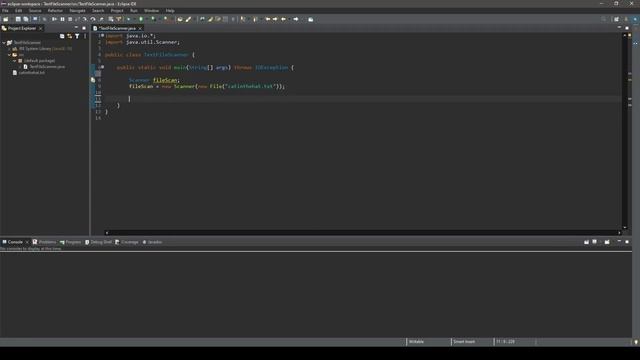
Task: Click the tip lightbulb icon in status bar
Action: click(636, 342)
